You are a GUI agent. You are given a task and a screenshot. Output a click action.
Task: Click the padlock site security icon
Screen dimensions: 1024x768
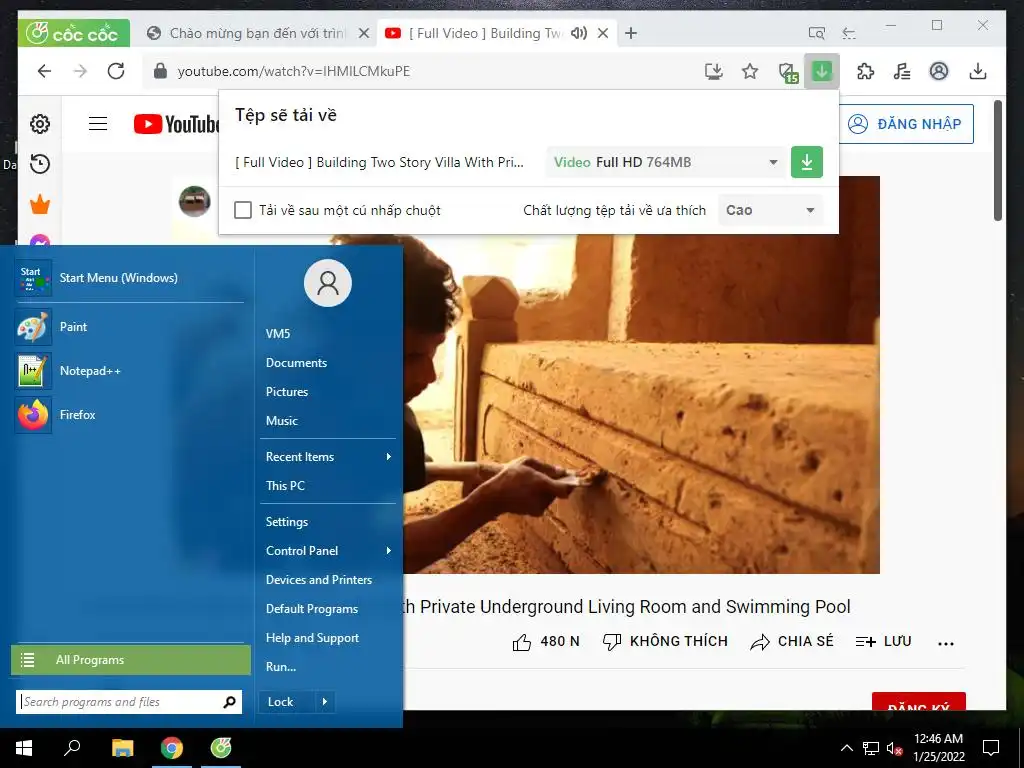[x=160, y=71]
